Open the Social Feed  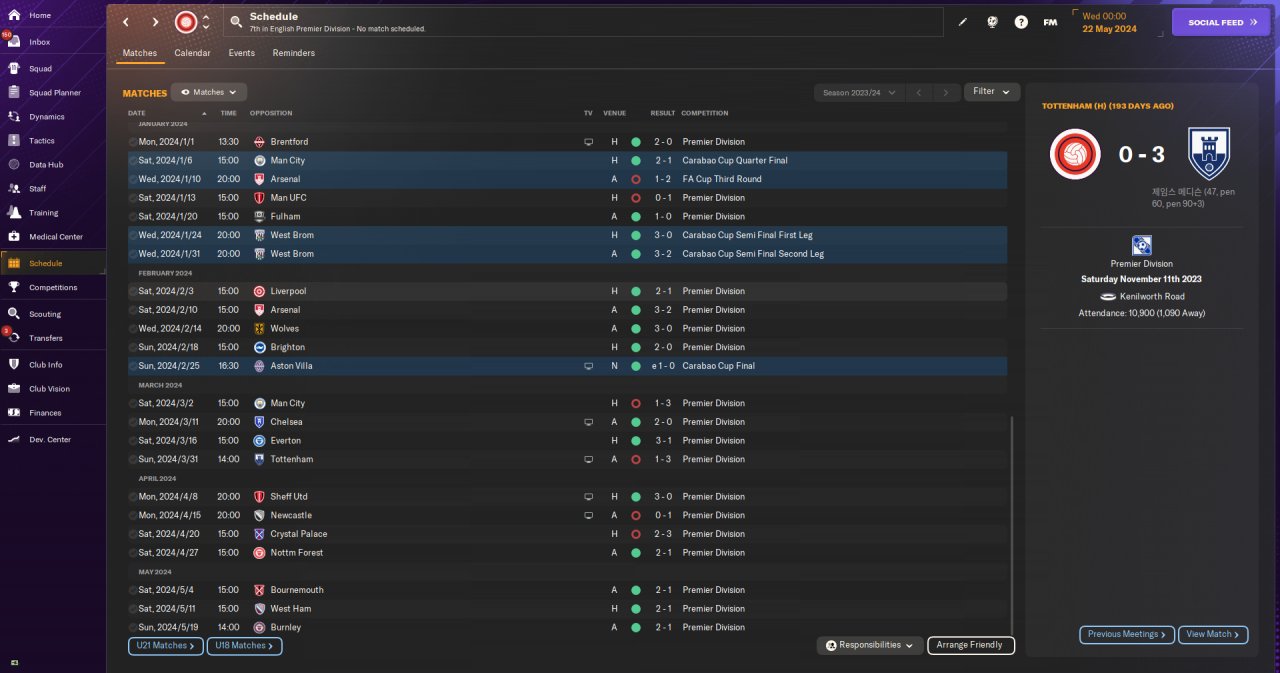pos(1221,22)
